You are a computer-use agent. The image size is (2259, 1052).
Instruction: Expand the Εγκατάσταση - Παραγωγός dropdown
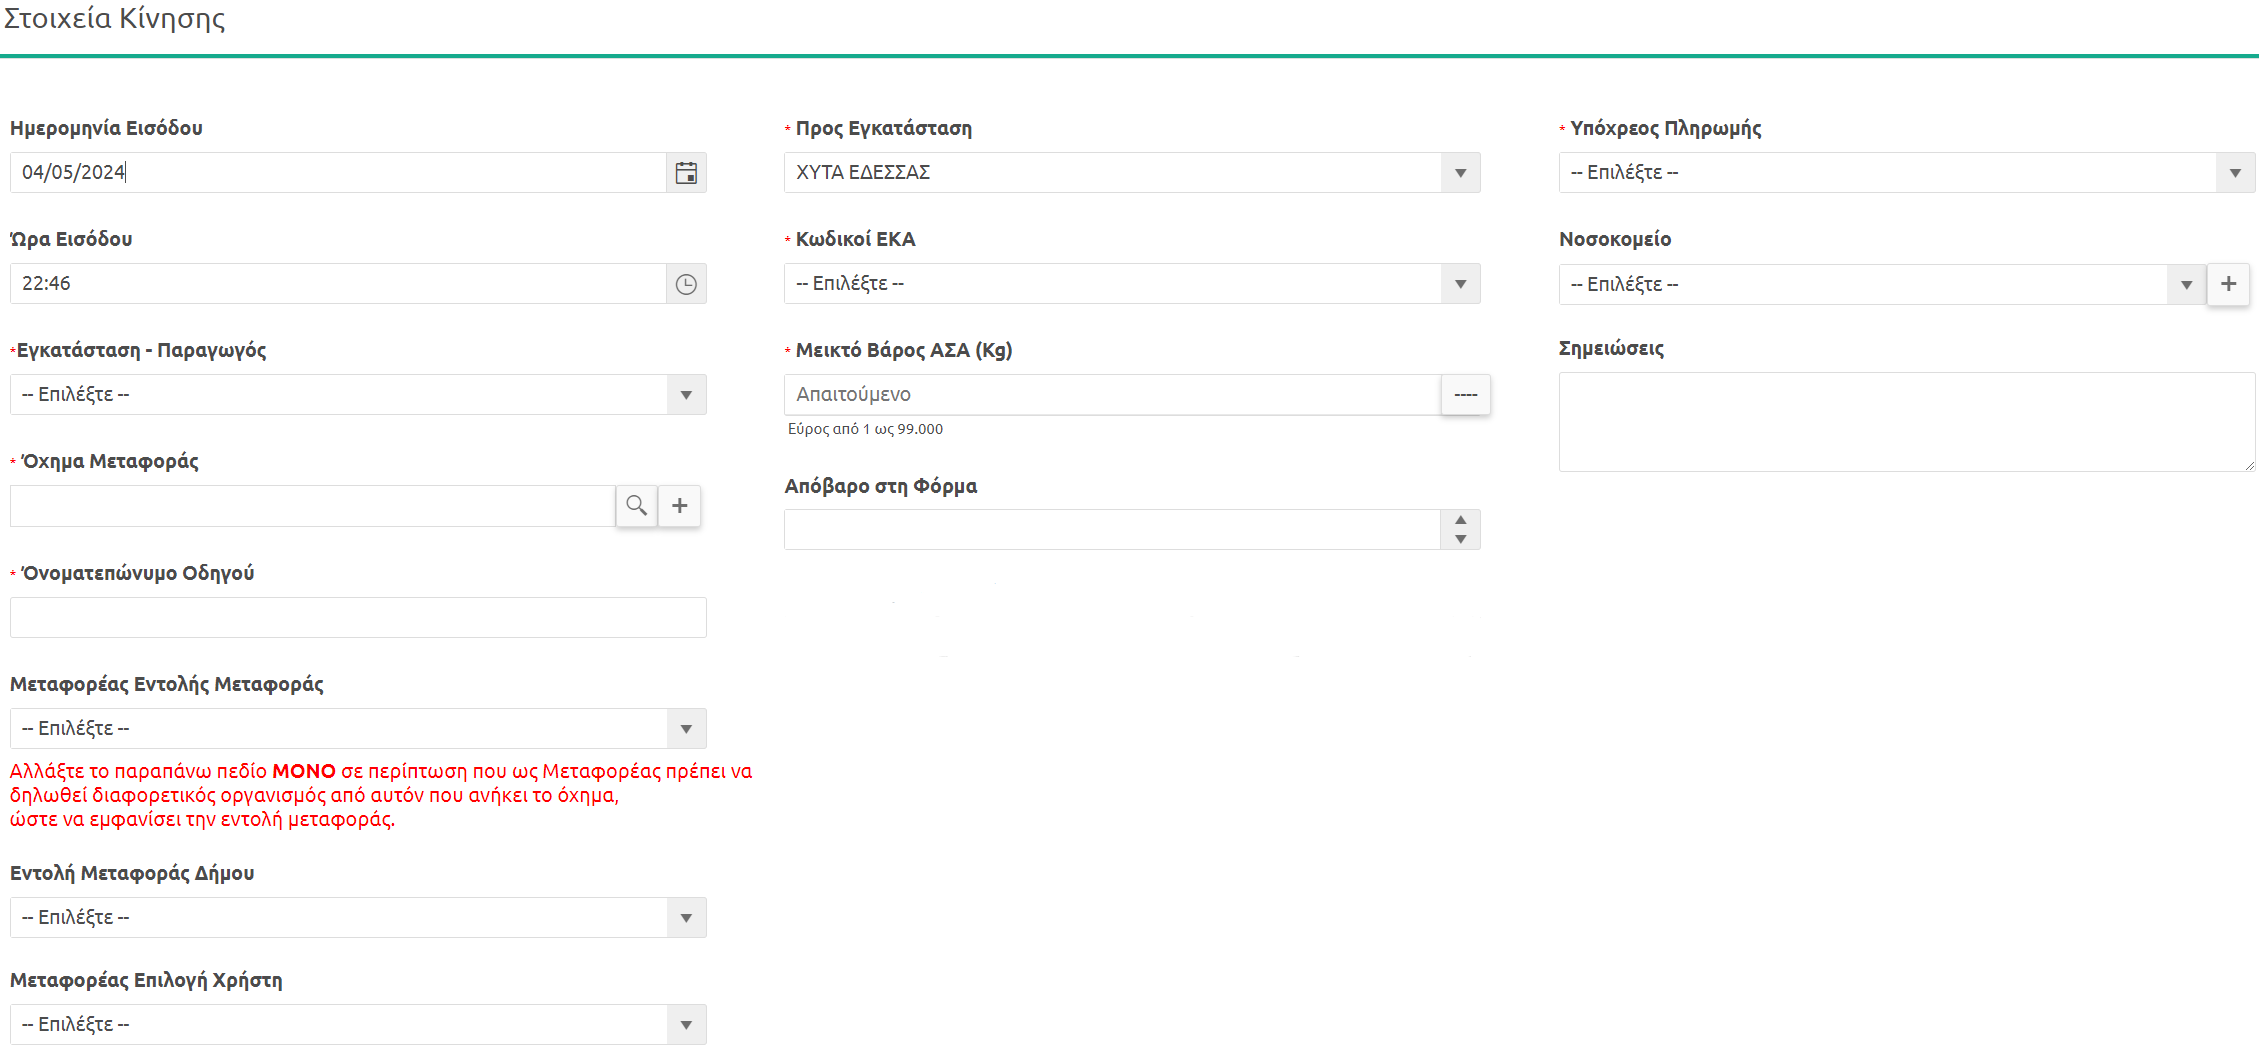point(686,395)
